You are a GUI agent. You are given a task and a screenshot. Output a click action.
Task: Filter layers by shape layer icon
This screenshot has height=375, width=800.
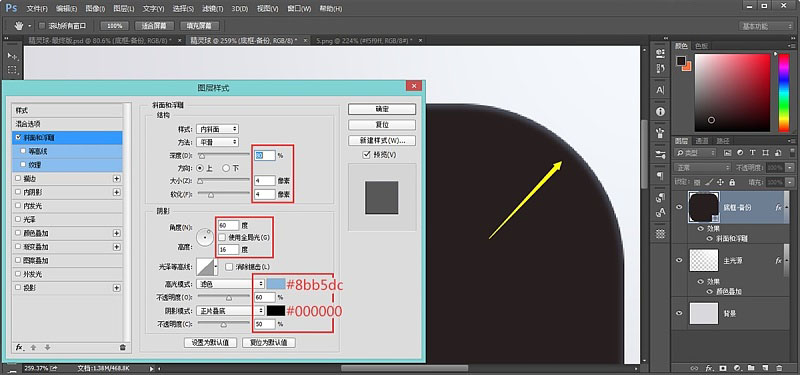pyautogui.click(x=764, y=153)
